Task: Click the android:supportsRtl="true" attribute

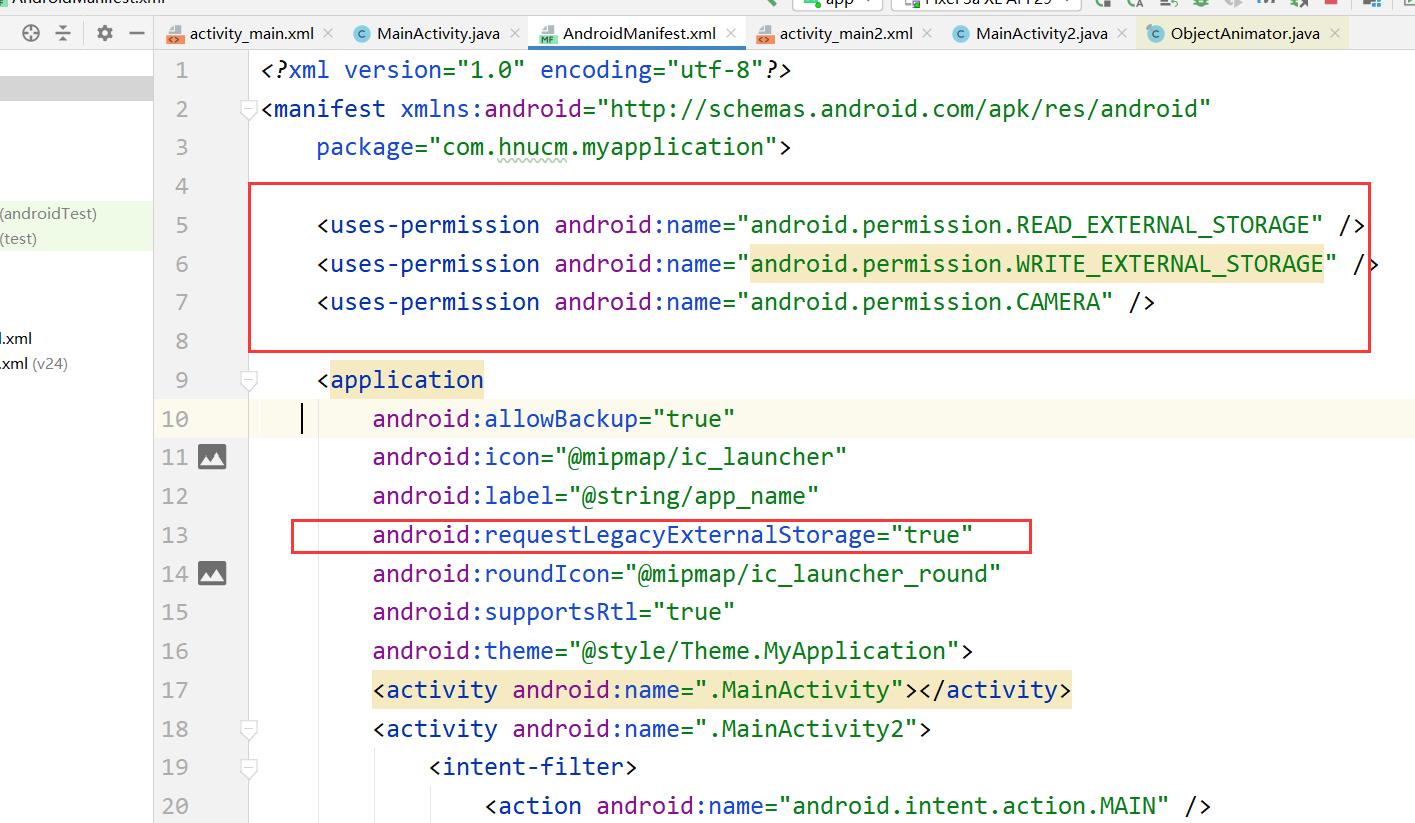Action: [x=554, y=612]
